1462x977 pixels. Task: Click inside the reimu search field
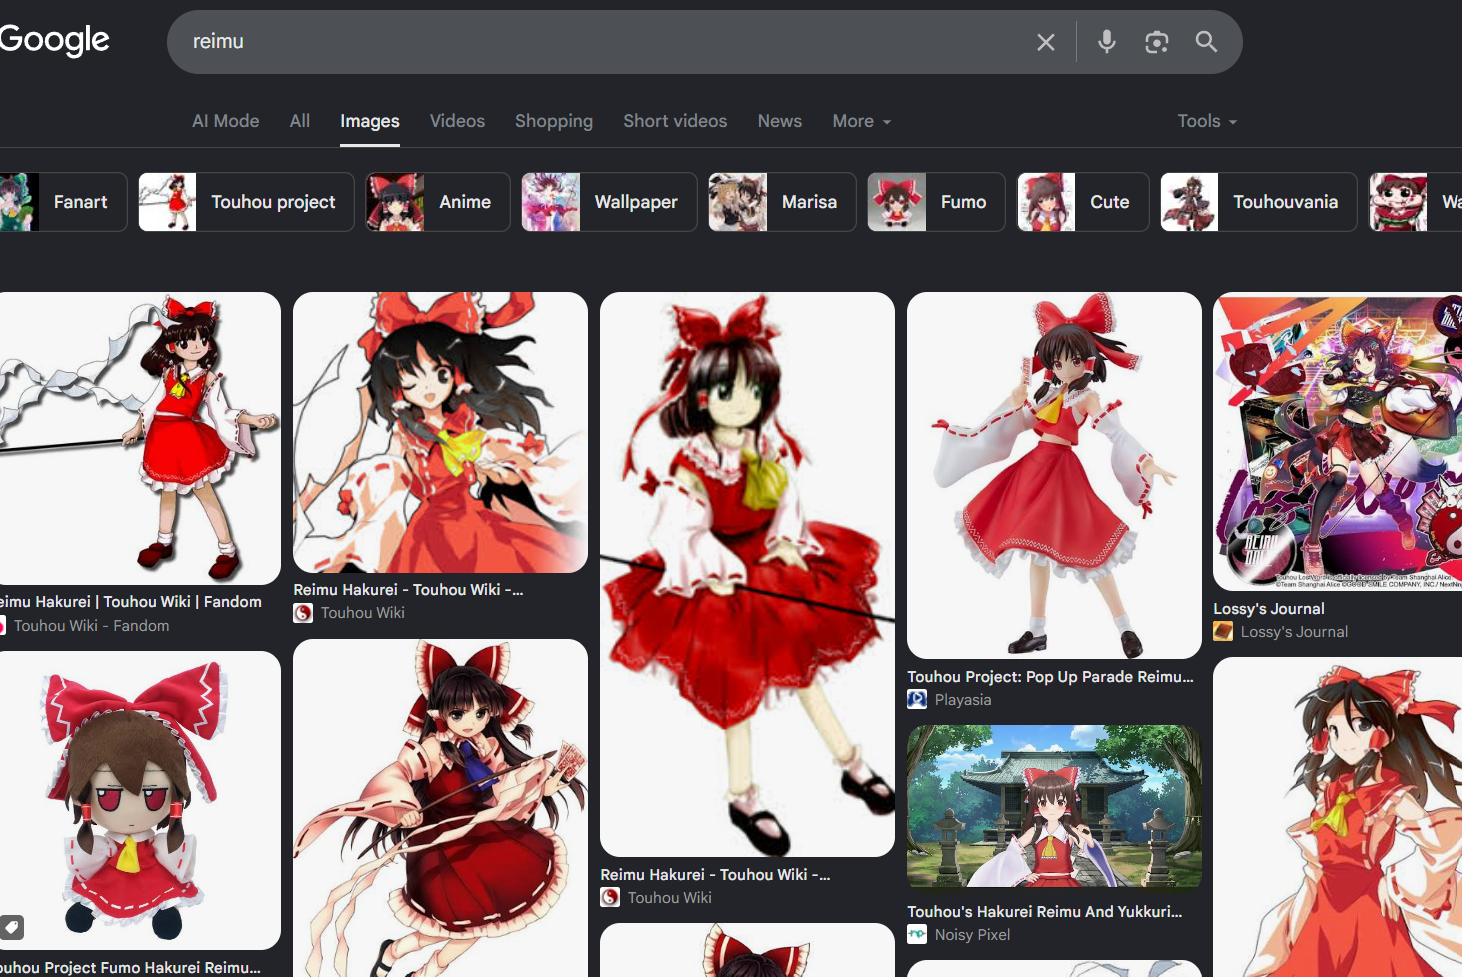click(600, 42)
